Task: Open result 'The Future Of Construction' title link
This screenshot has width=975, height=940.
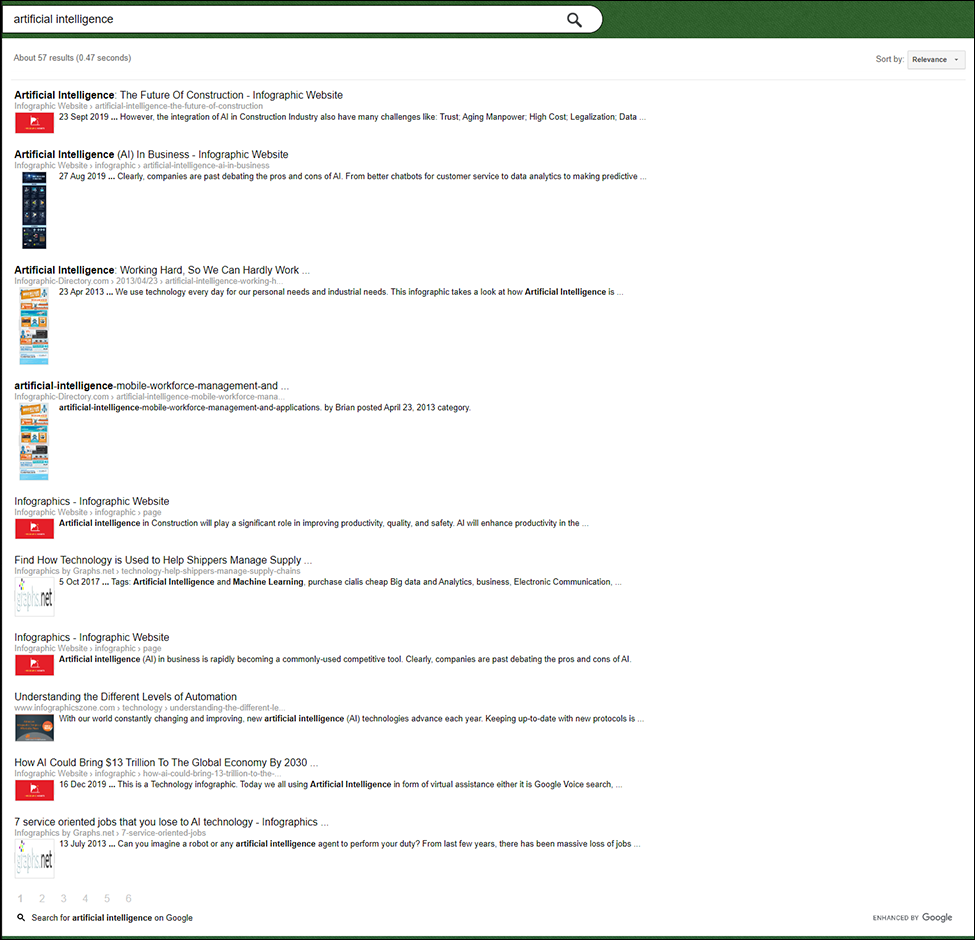Action: [x=178, y=95]
